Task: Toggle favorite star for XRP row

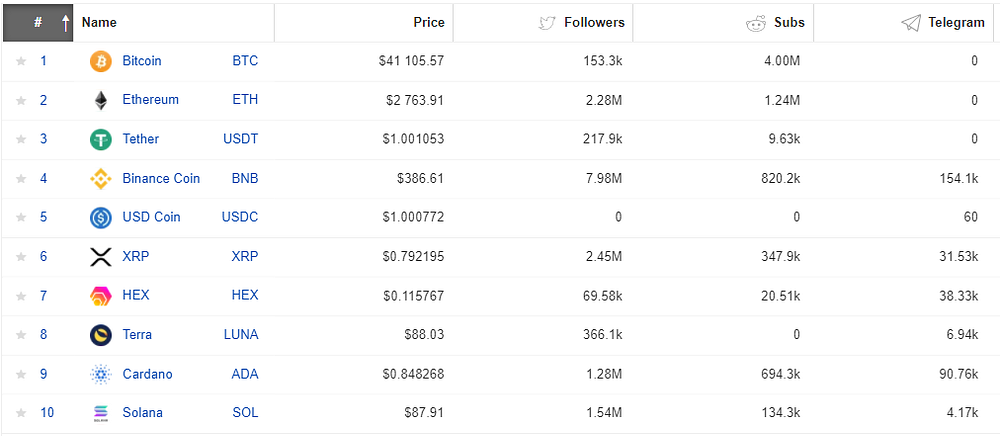Action: pyautogui.click(x=21, y=257)
